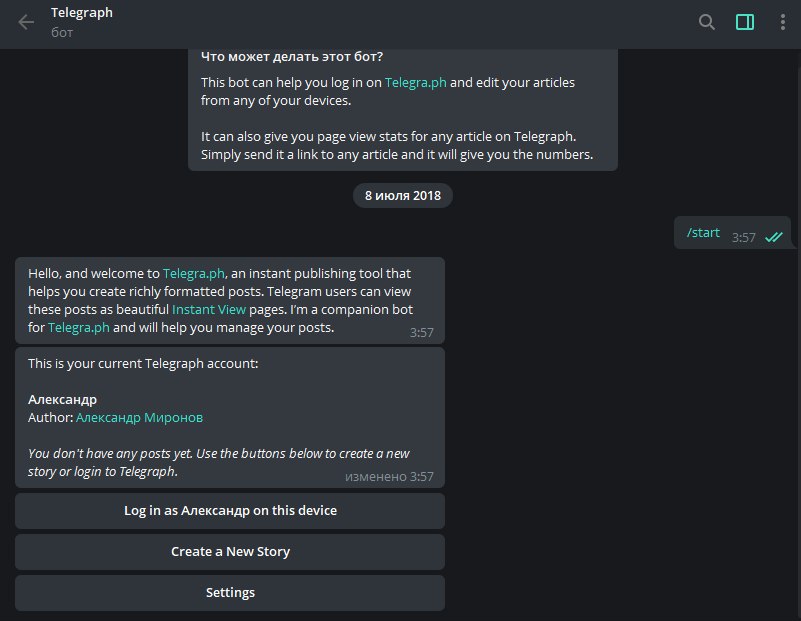Open the Telegraph bot title header
This screenshot has width=801, height=621.
(82, 13)
